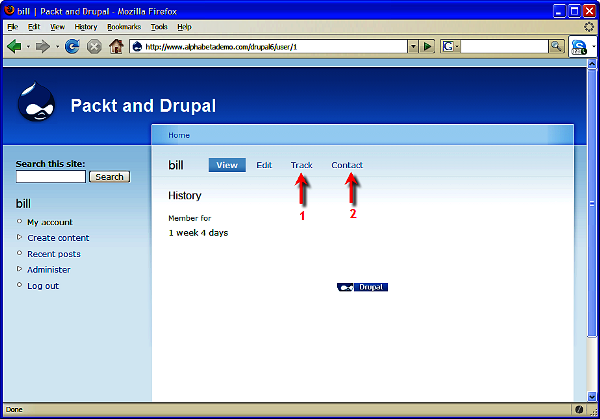Focus the Search this site text field

[51, 177]
